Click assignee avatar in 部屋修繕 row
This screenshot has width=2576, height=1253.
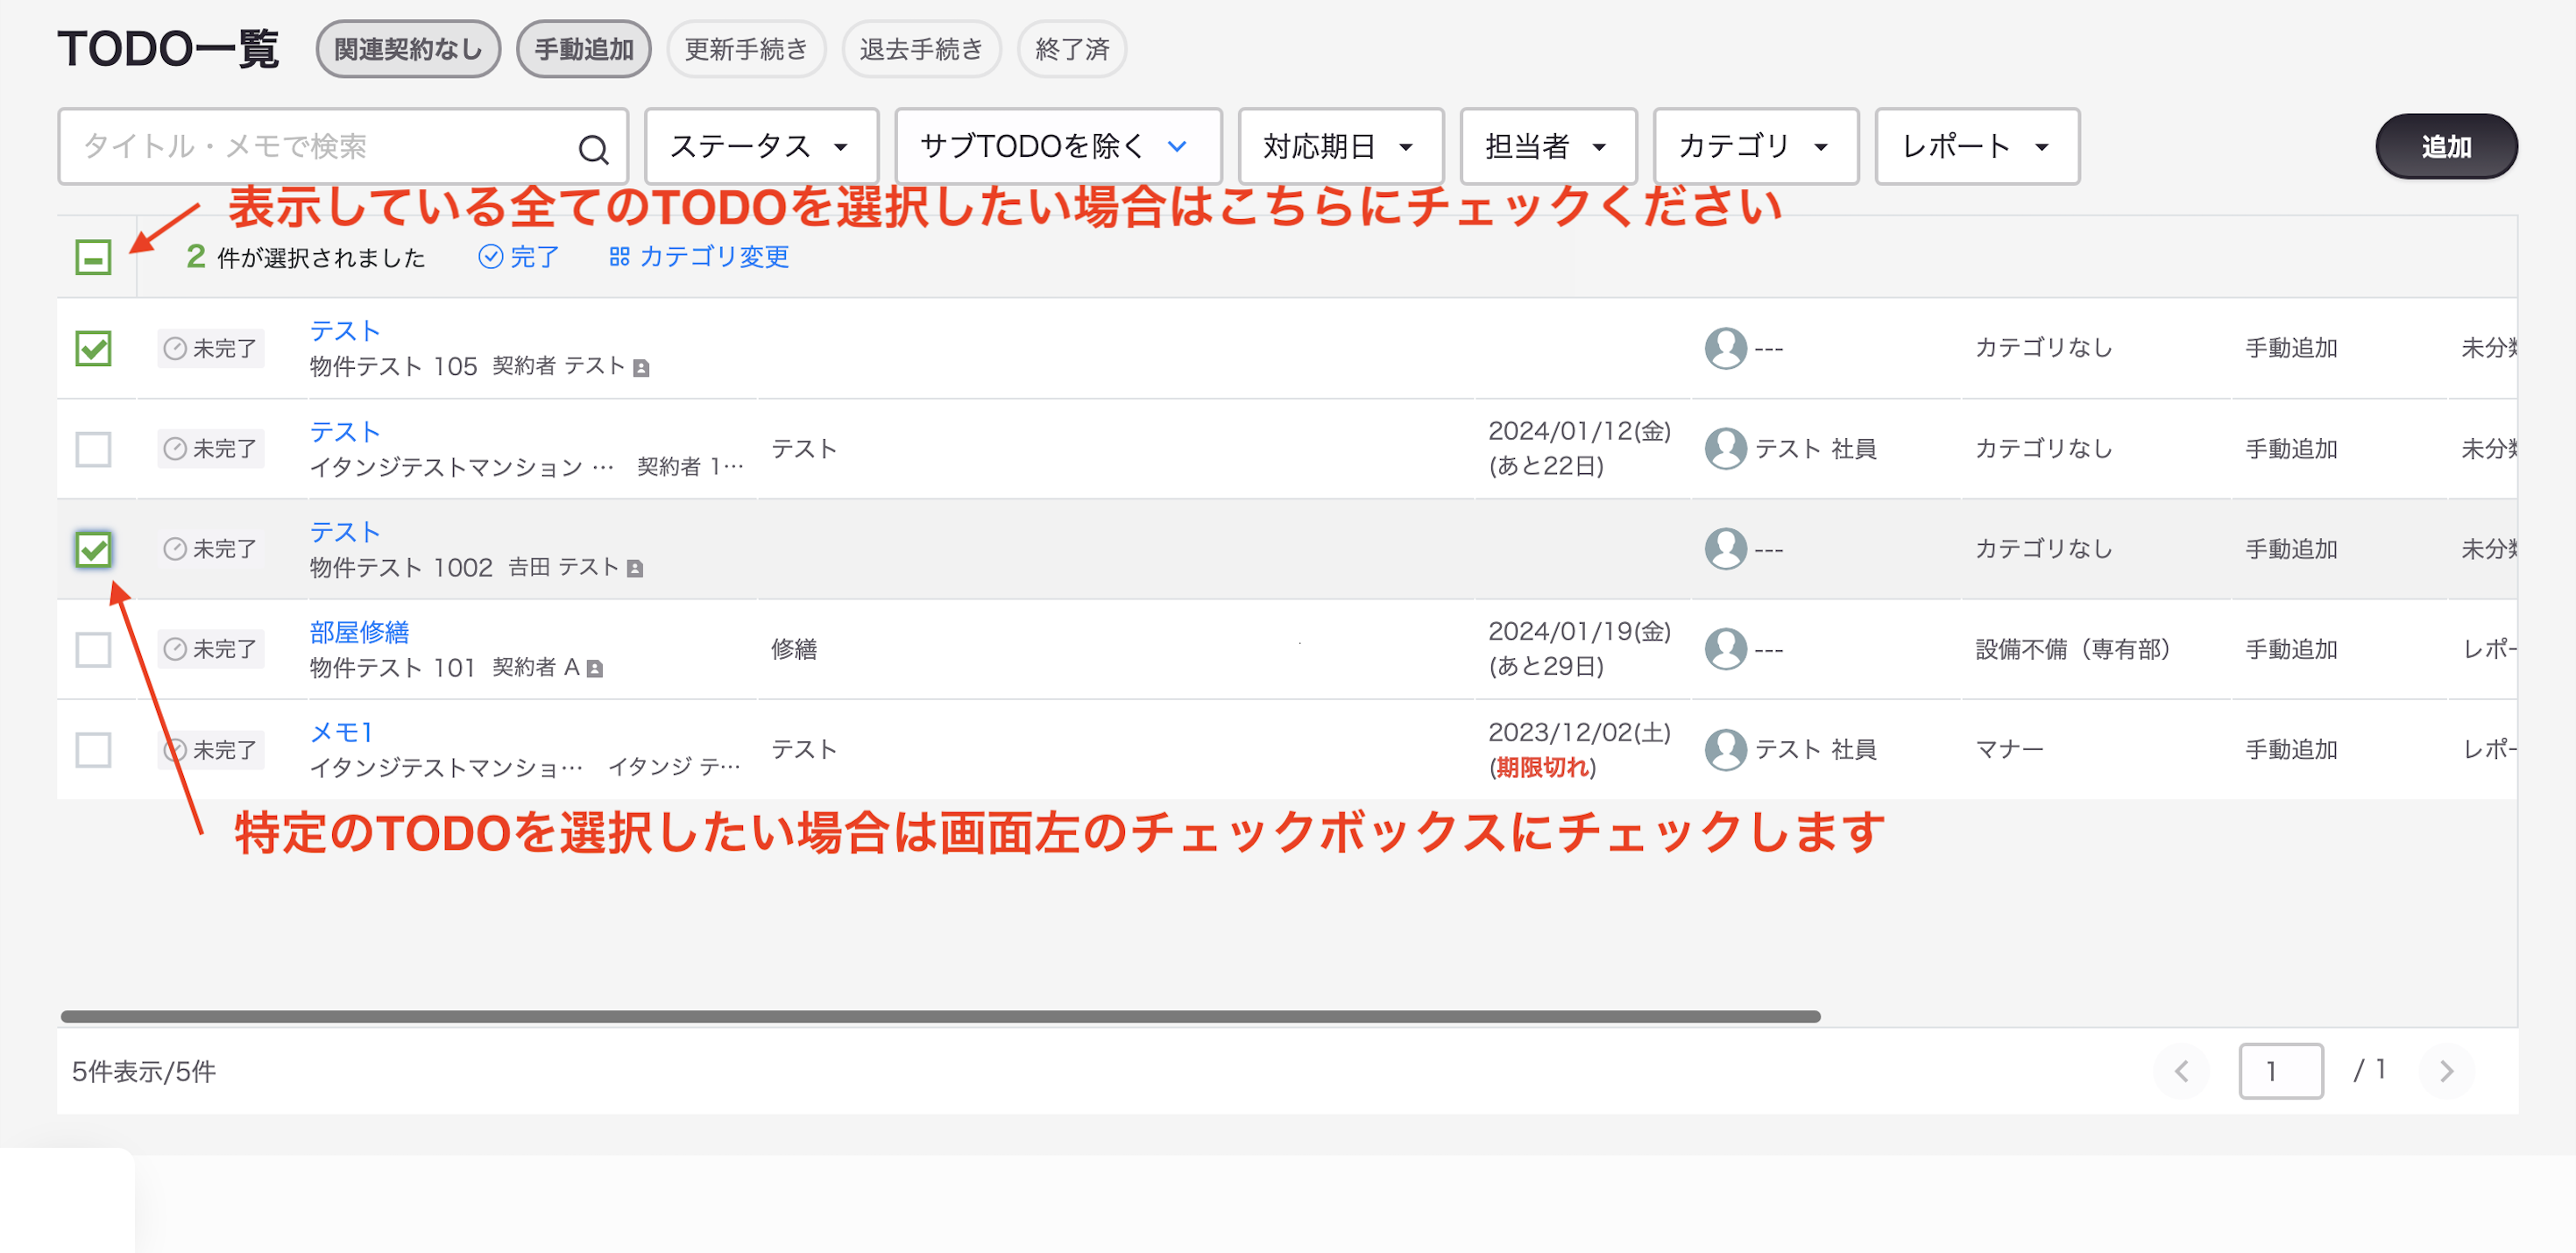coord(1725,649)
